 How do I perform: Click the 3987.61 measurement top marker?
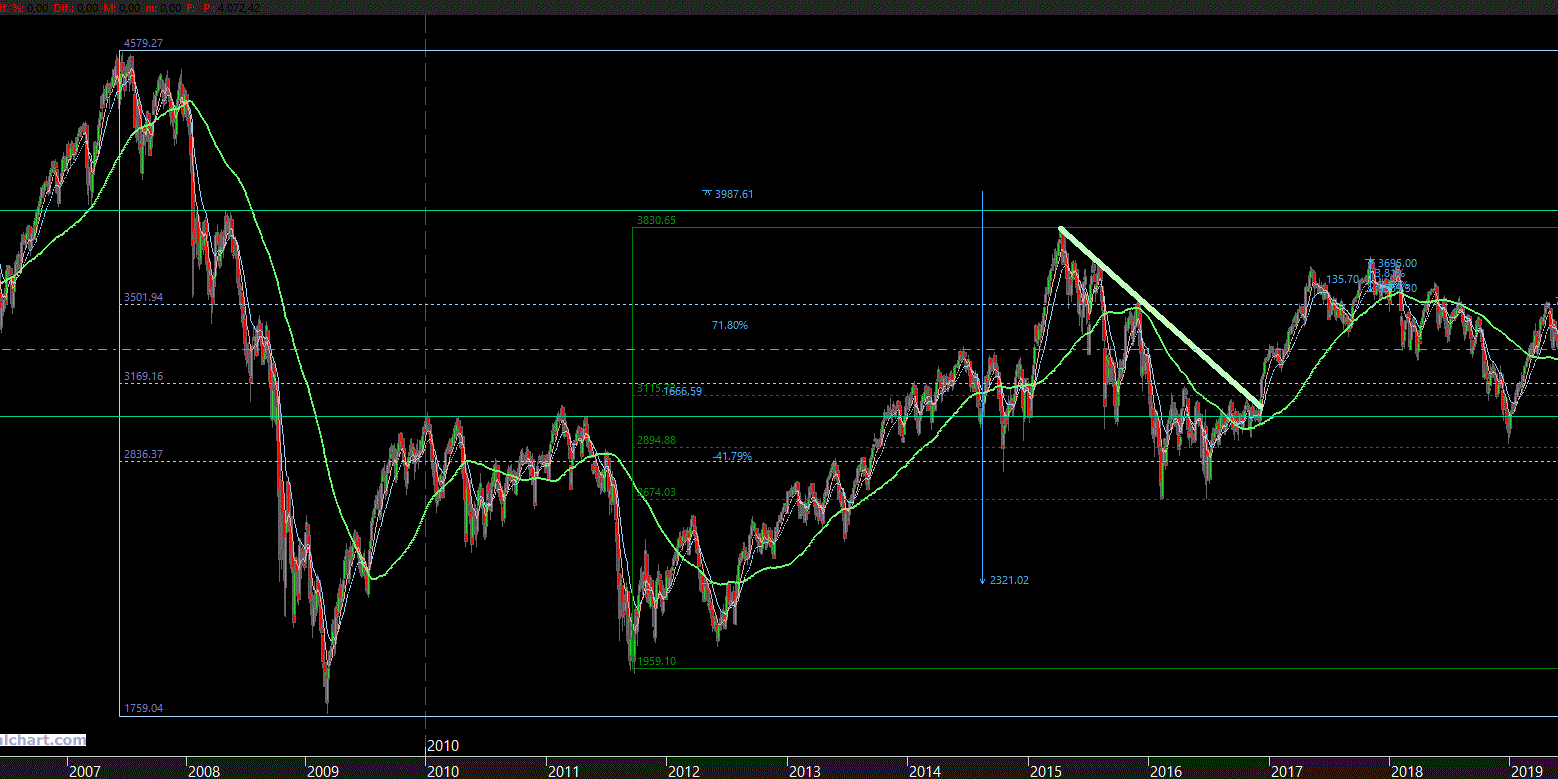pyautogui.click(x=733, y=194)
